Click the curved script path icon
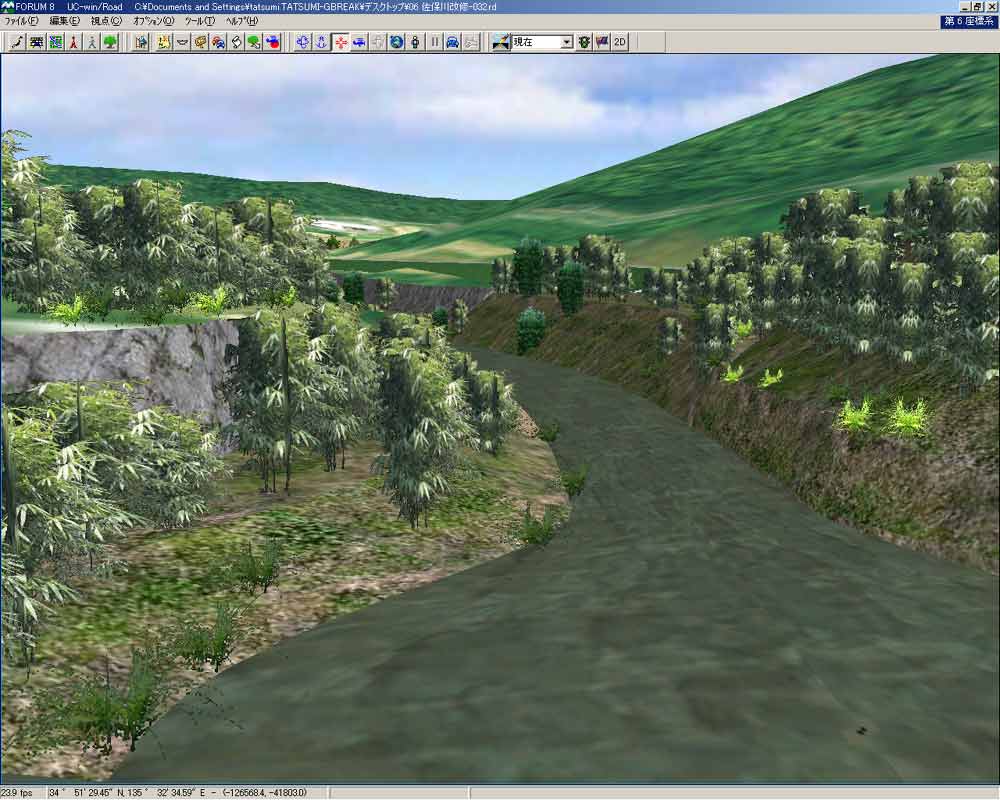 click(236, 42)
